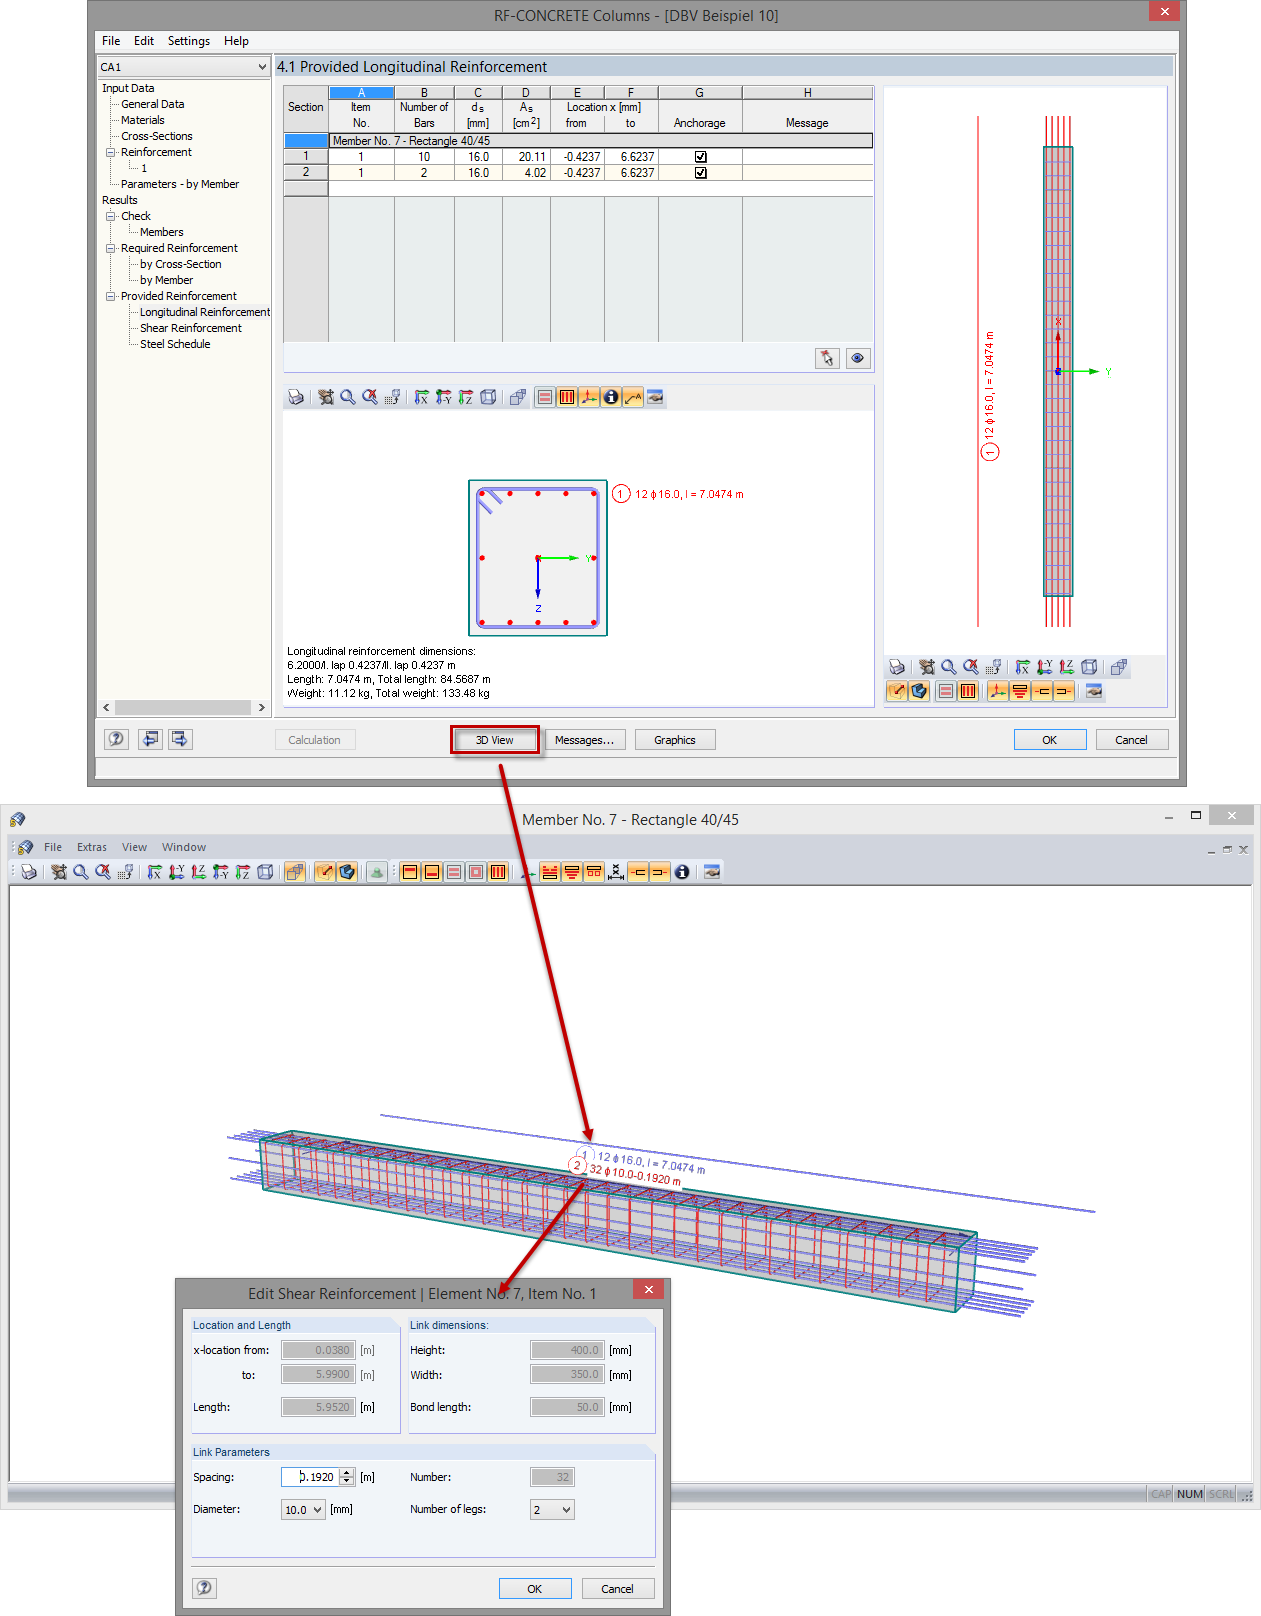Go to previous table with the back-arrow icon

pyautogui.click(x=151, y=739)
